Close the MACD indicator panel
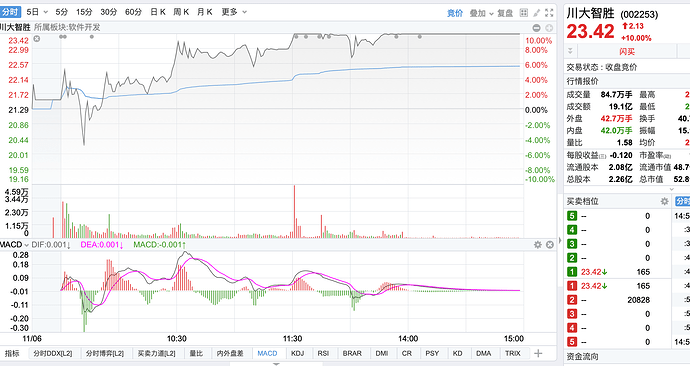690x366 pixels. [550, 245]
